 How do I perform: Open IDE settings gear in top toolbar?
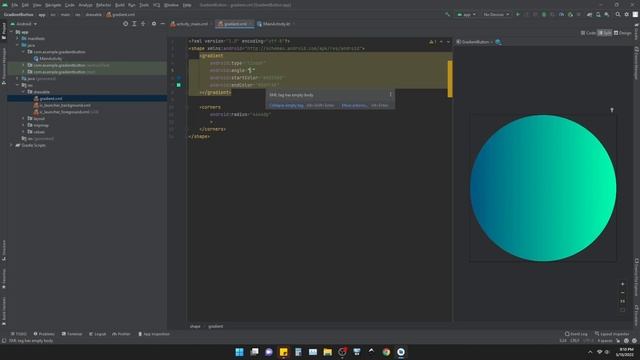pos(627,14)
